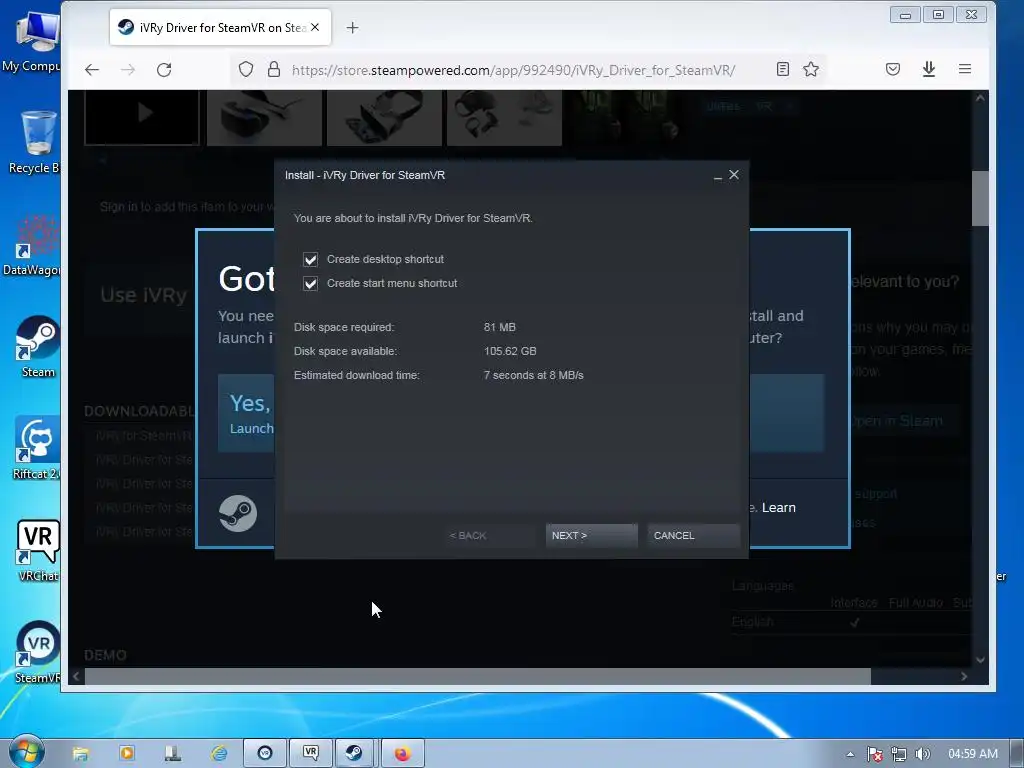This screenshot has height=768, width=1024.
Task: Open the Firefox hamburger menu
Action: [x=965, y=69]
